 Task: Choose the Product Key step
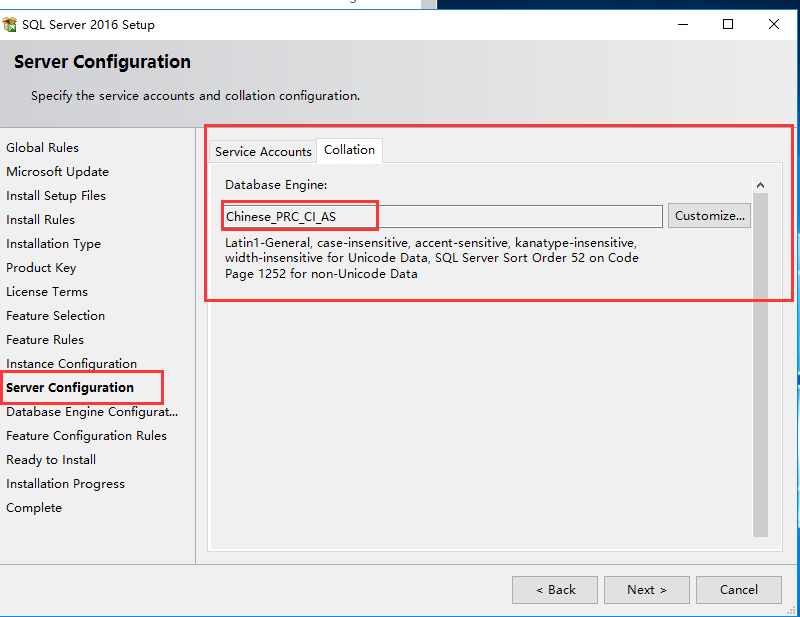[x=41, y=268]
